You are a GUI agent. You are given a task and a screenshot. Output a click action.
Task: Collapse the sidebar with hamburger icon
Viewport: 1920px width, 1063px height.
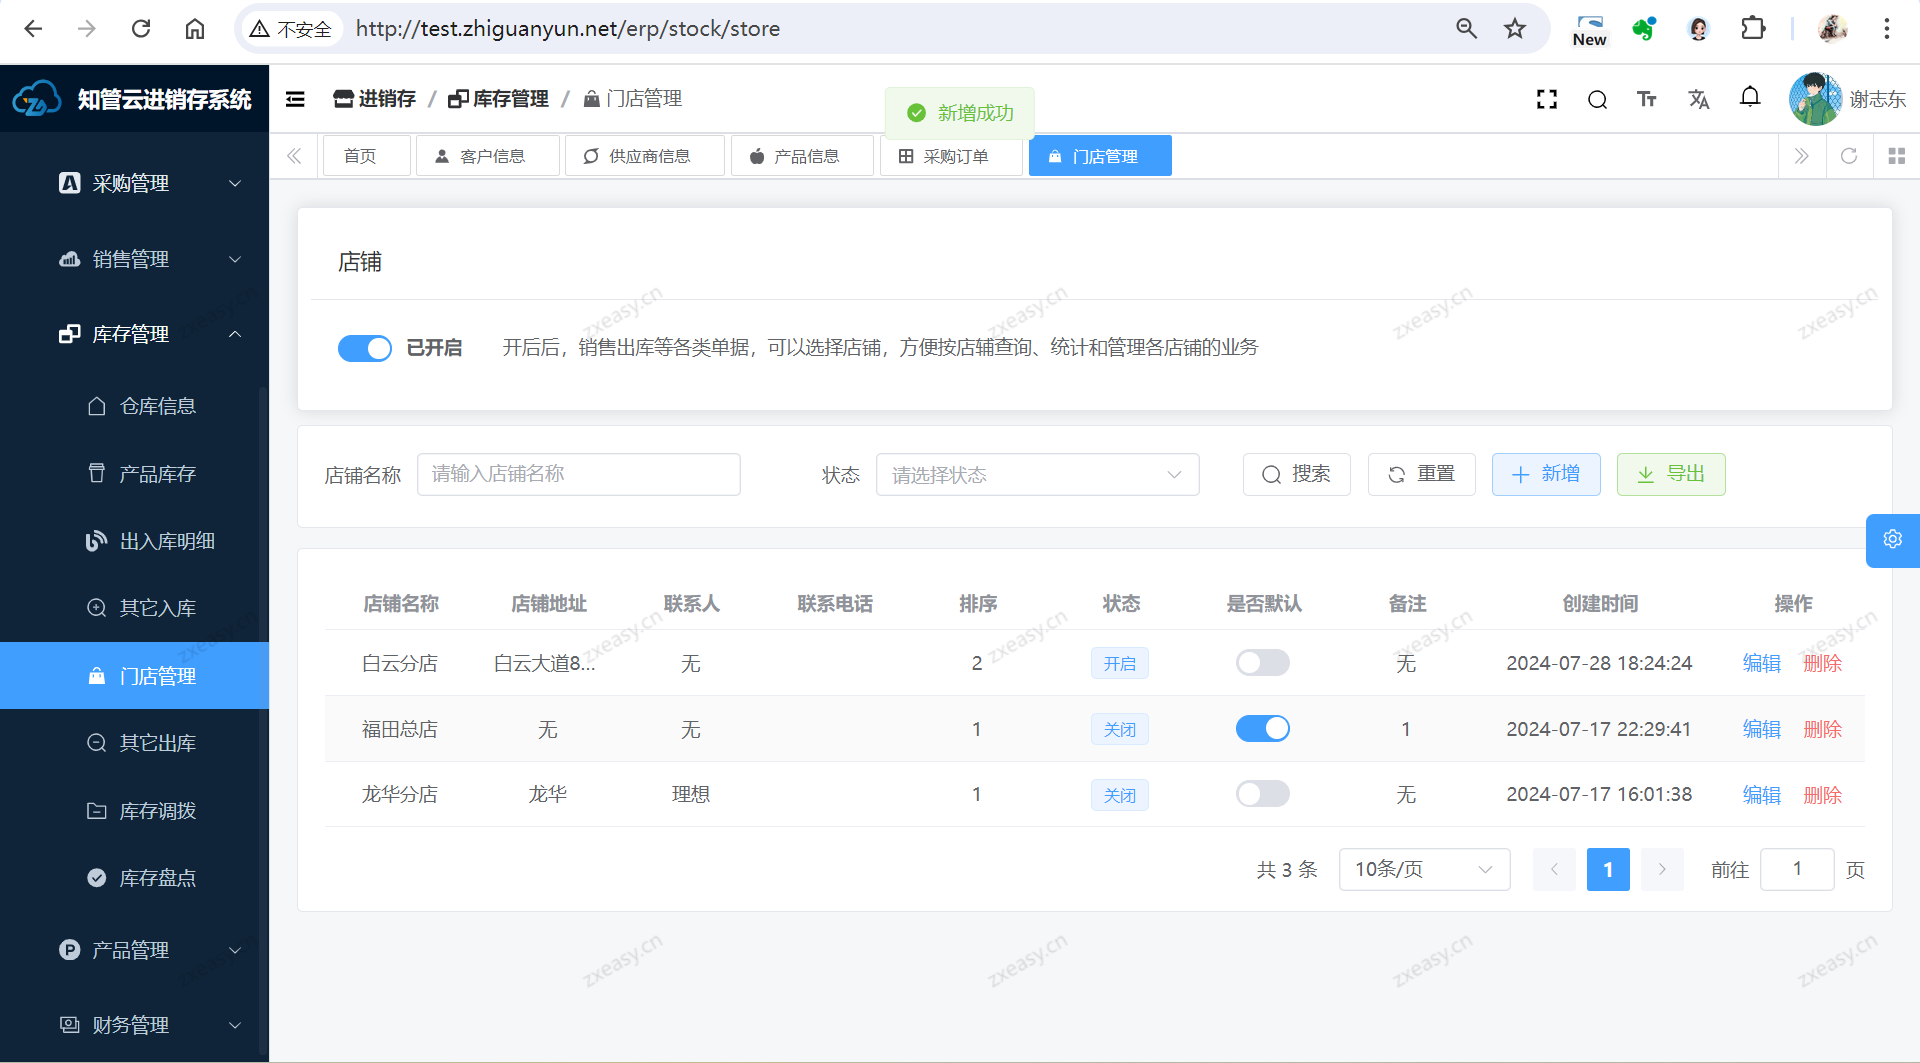pyautogui.click(x=295, y=99)
